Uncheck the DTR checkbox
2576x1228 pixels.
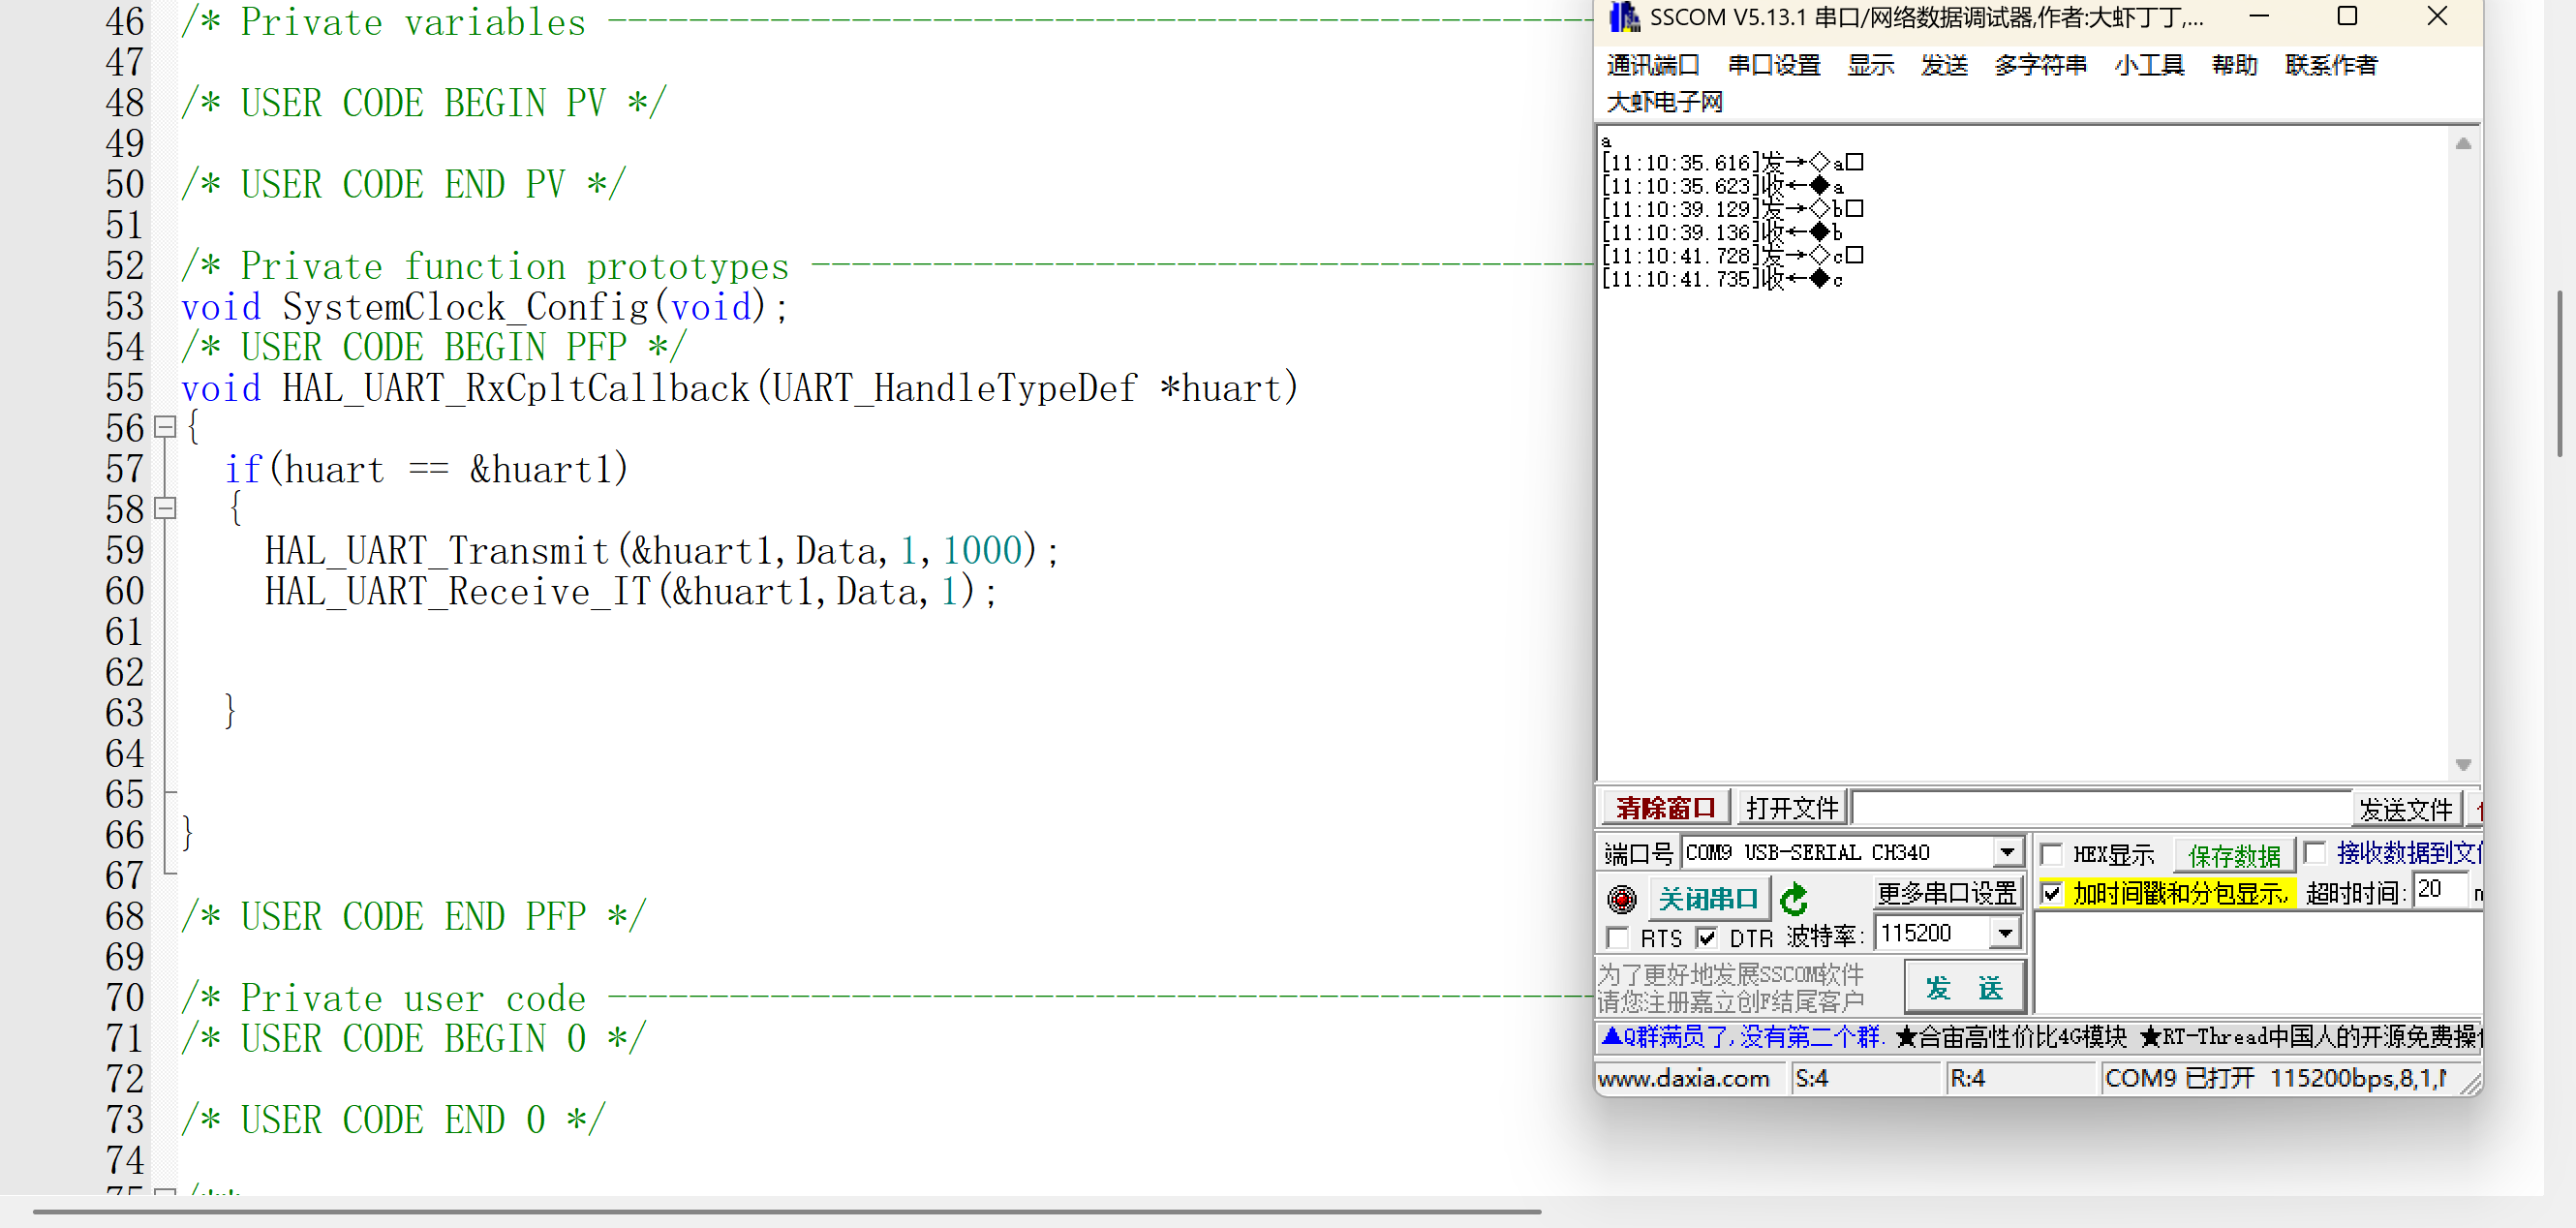(x=1706, y=937)
